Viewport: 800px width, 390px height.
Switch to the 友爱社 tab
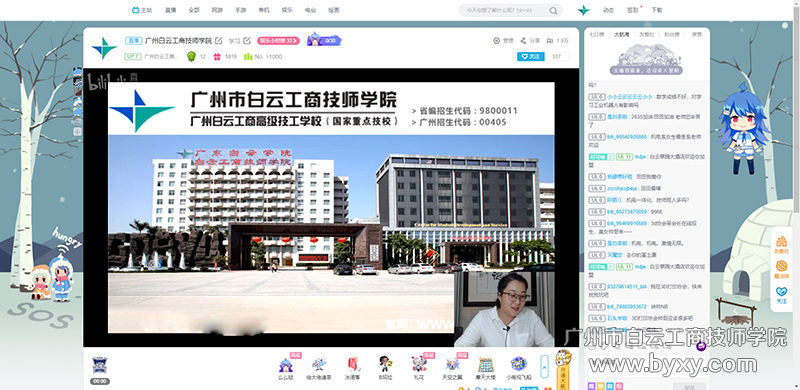pos(646,35)
